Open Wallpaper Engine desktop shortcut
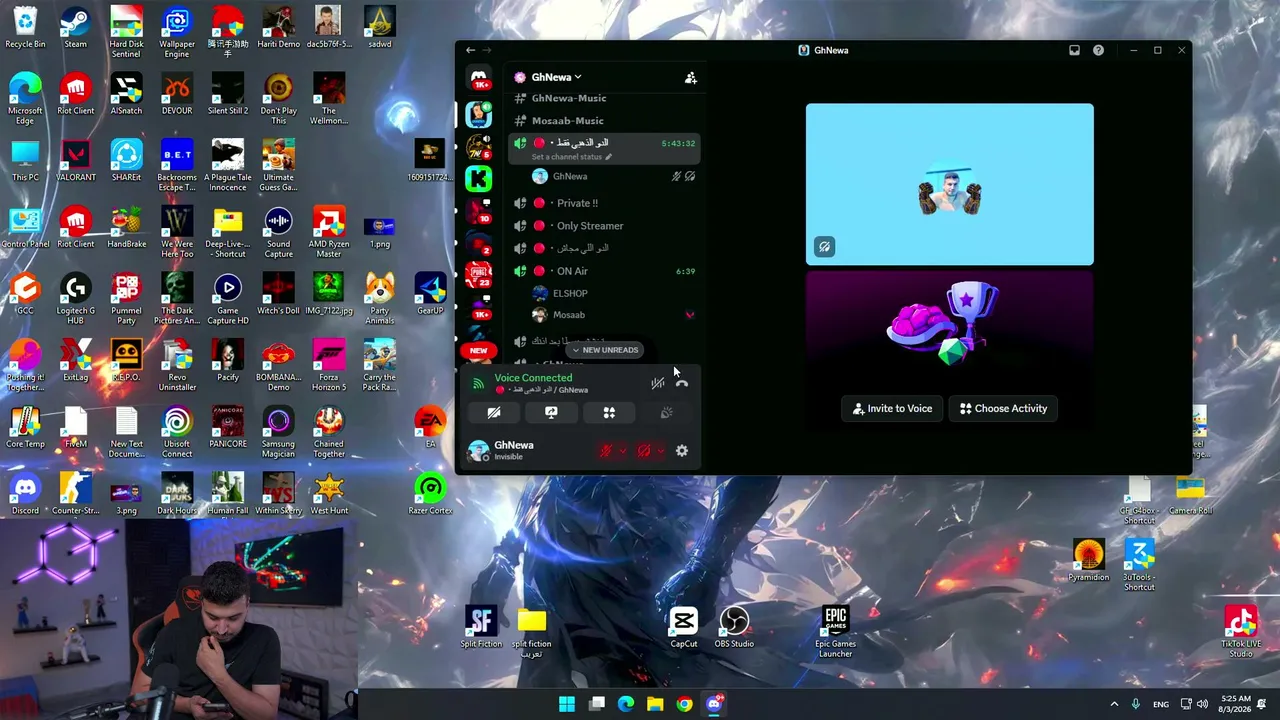The width and height of the screenshot is (1280, 720). click(x=177, y=33)
